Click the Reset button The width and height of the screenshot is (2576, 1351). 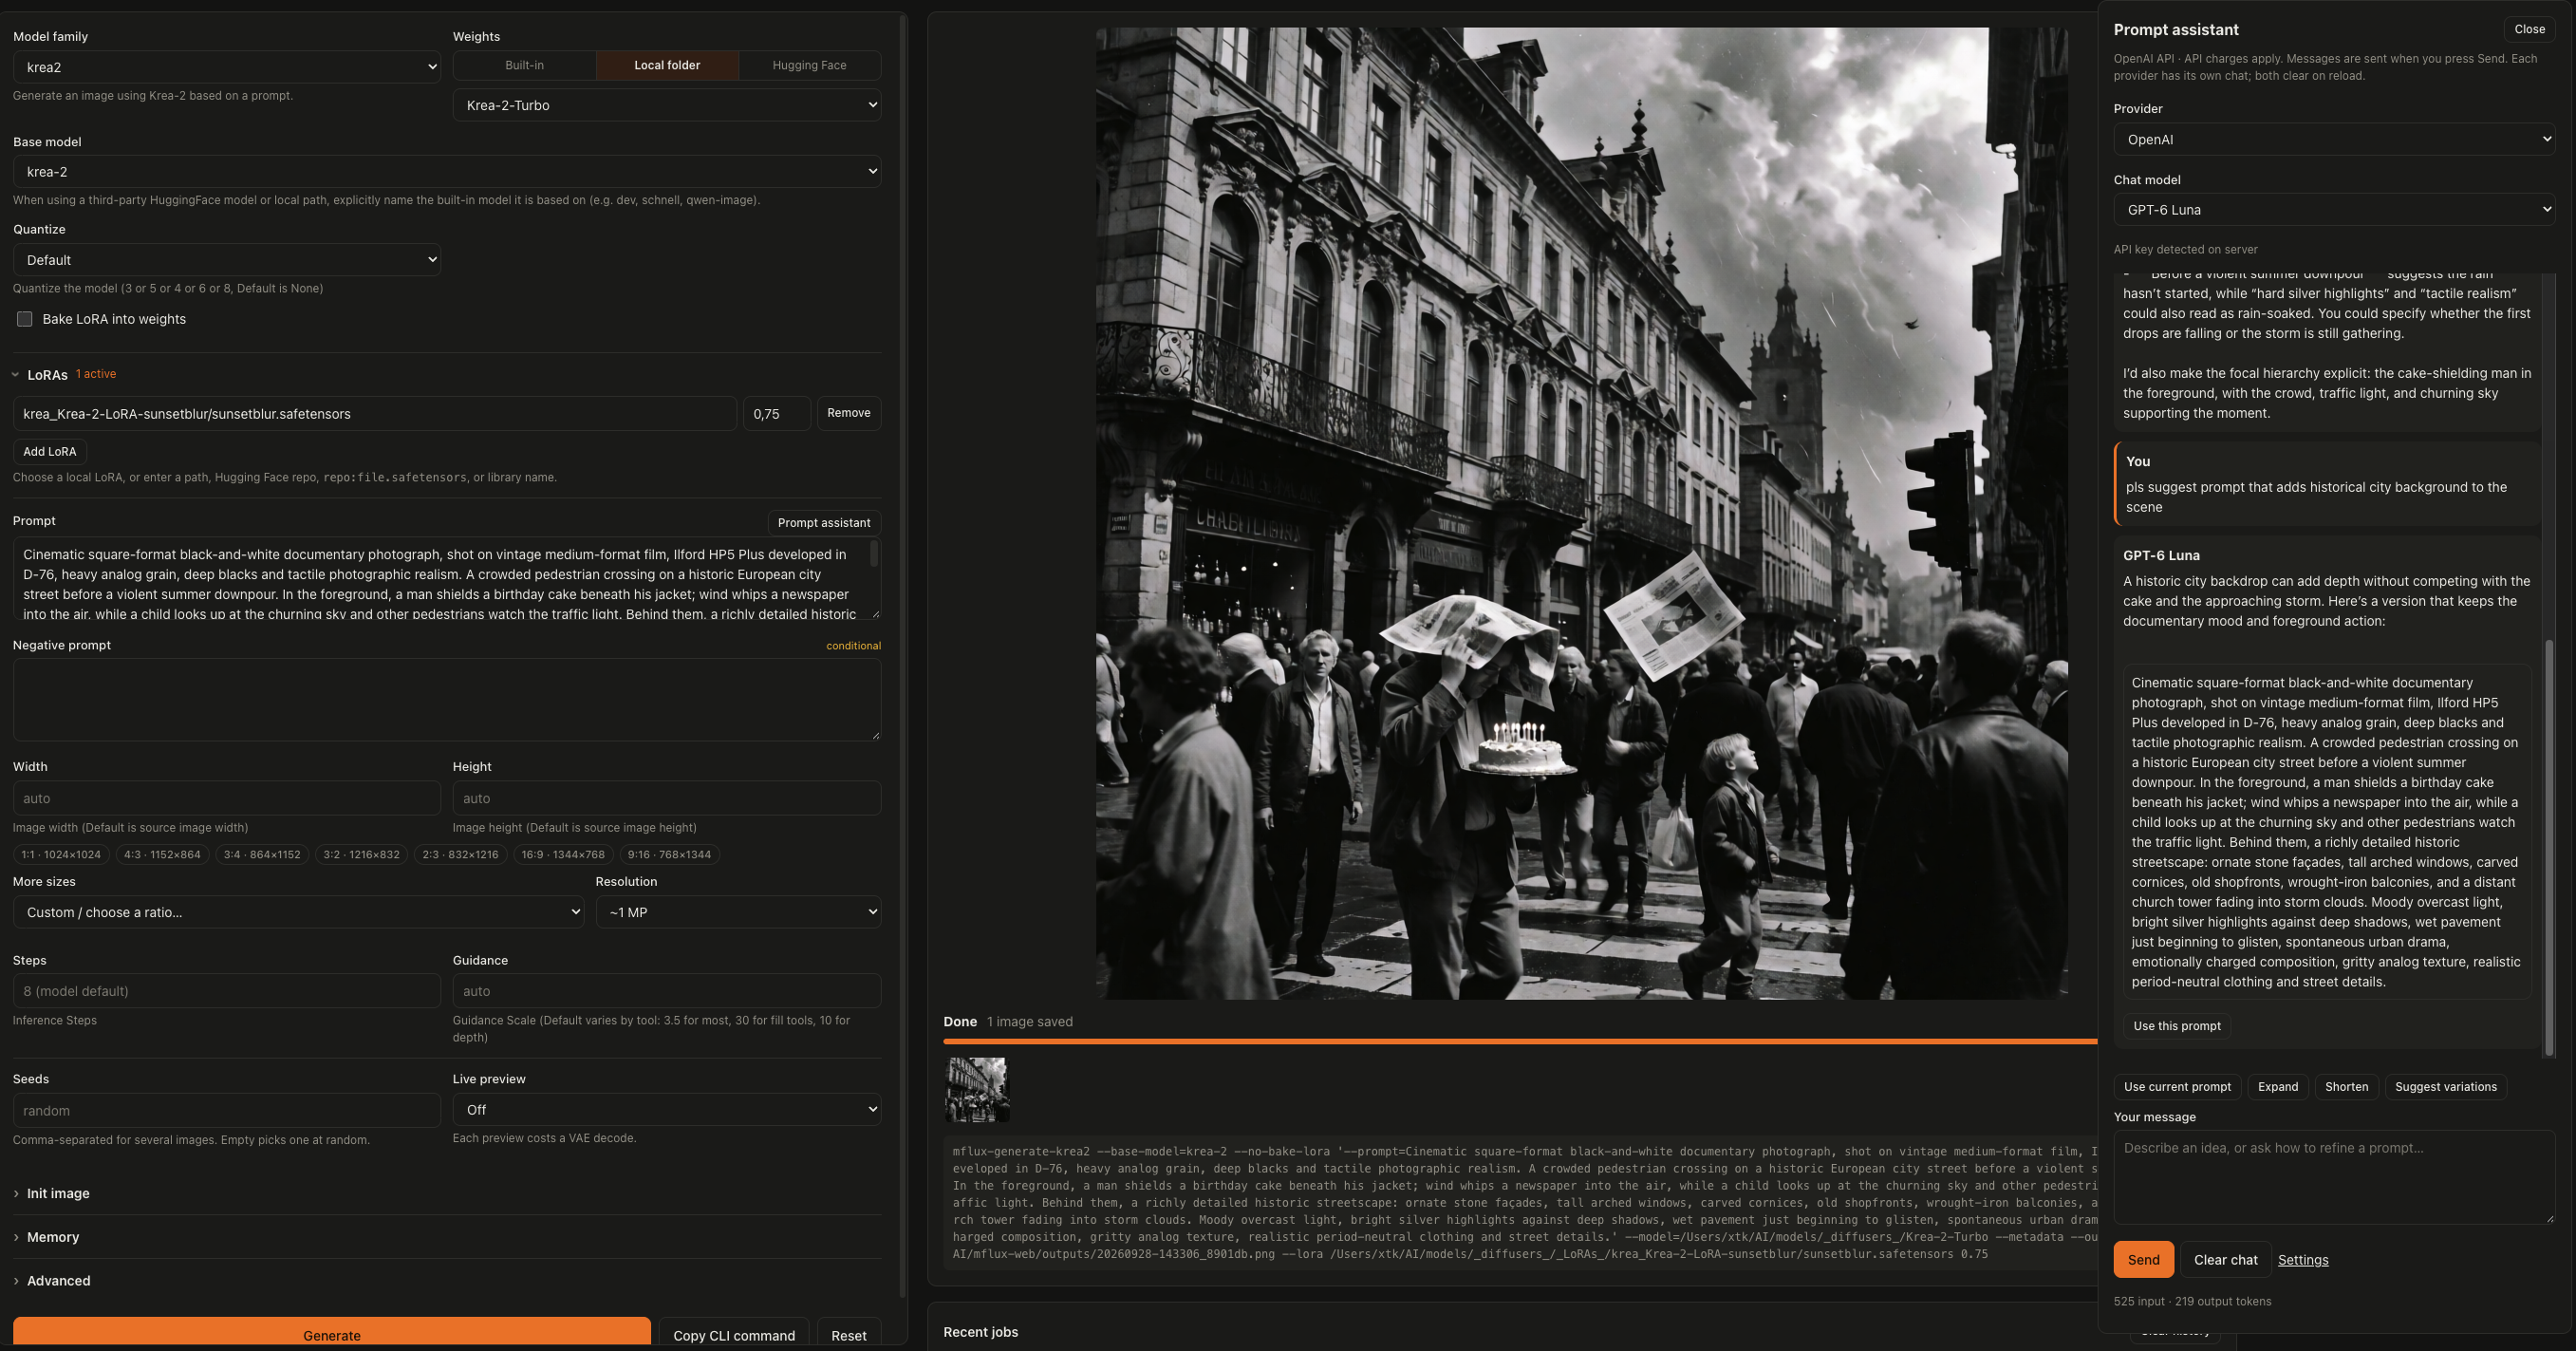[x=848, y=1334]
